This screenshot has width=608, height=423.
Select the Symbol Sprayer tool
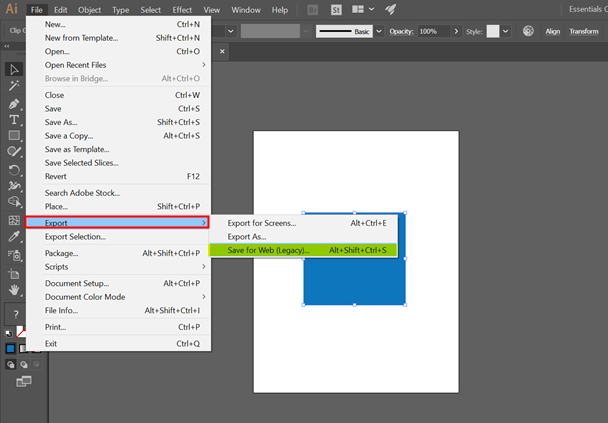click(14, 255)
